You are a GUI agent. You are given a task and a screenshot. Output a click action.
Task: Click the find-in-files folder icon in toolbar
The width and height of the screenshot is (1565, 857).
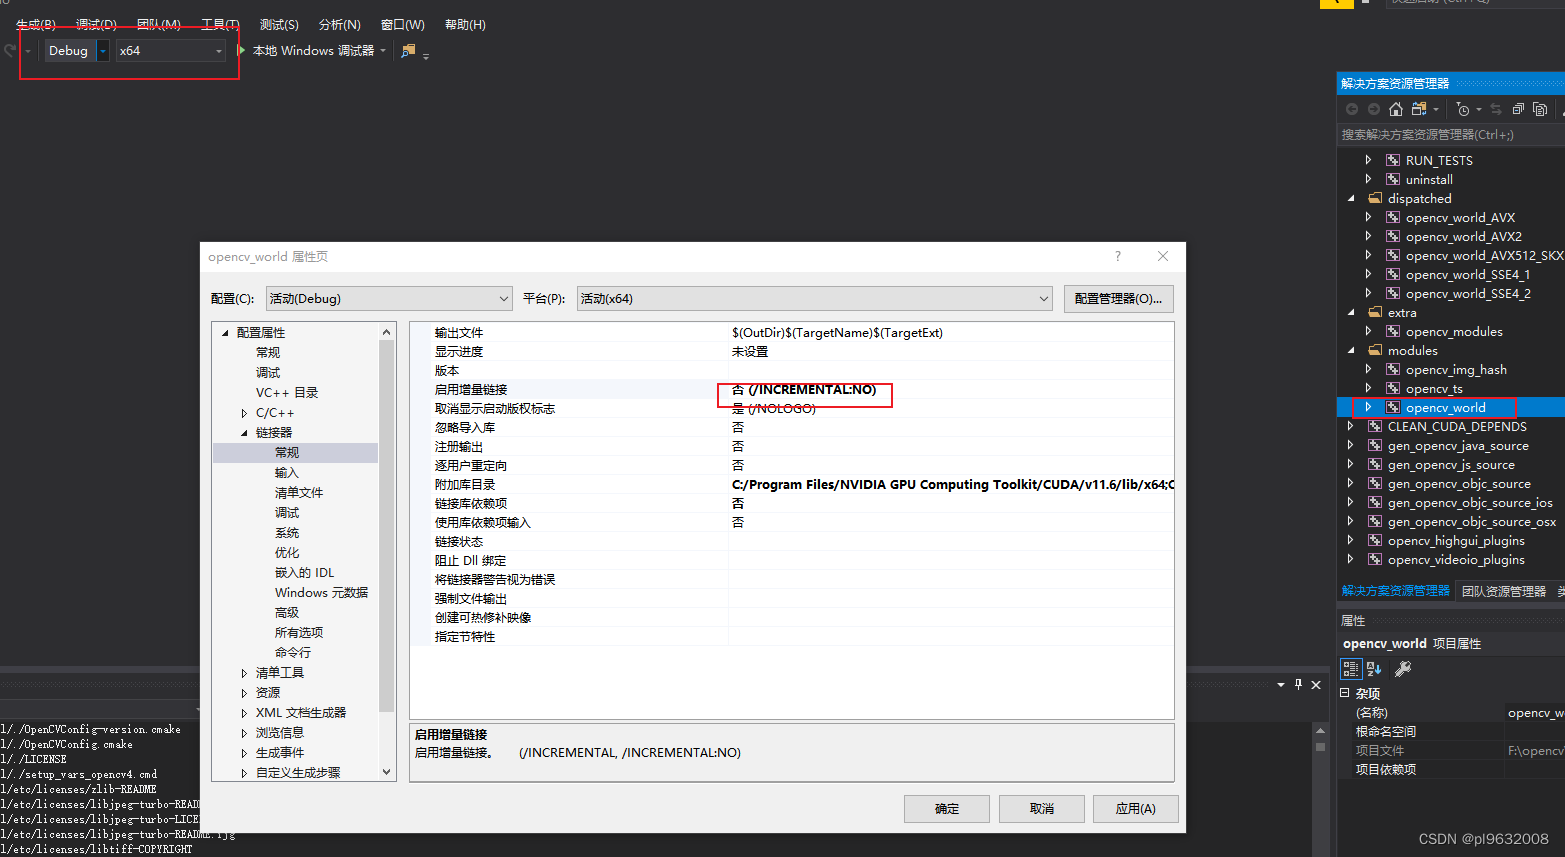pyautogui.click(x=408, y=50)
